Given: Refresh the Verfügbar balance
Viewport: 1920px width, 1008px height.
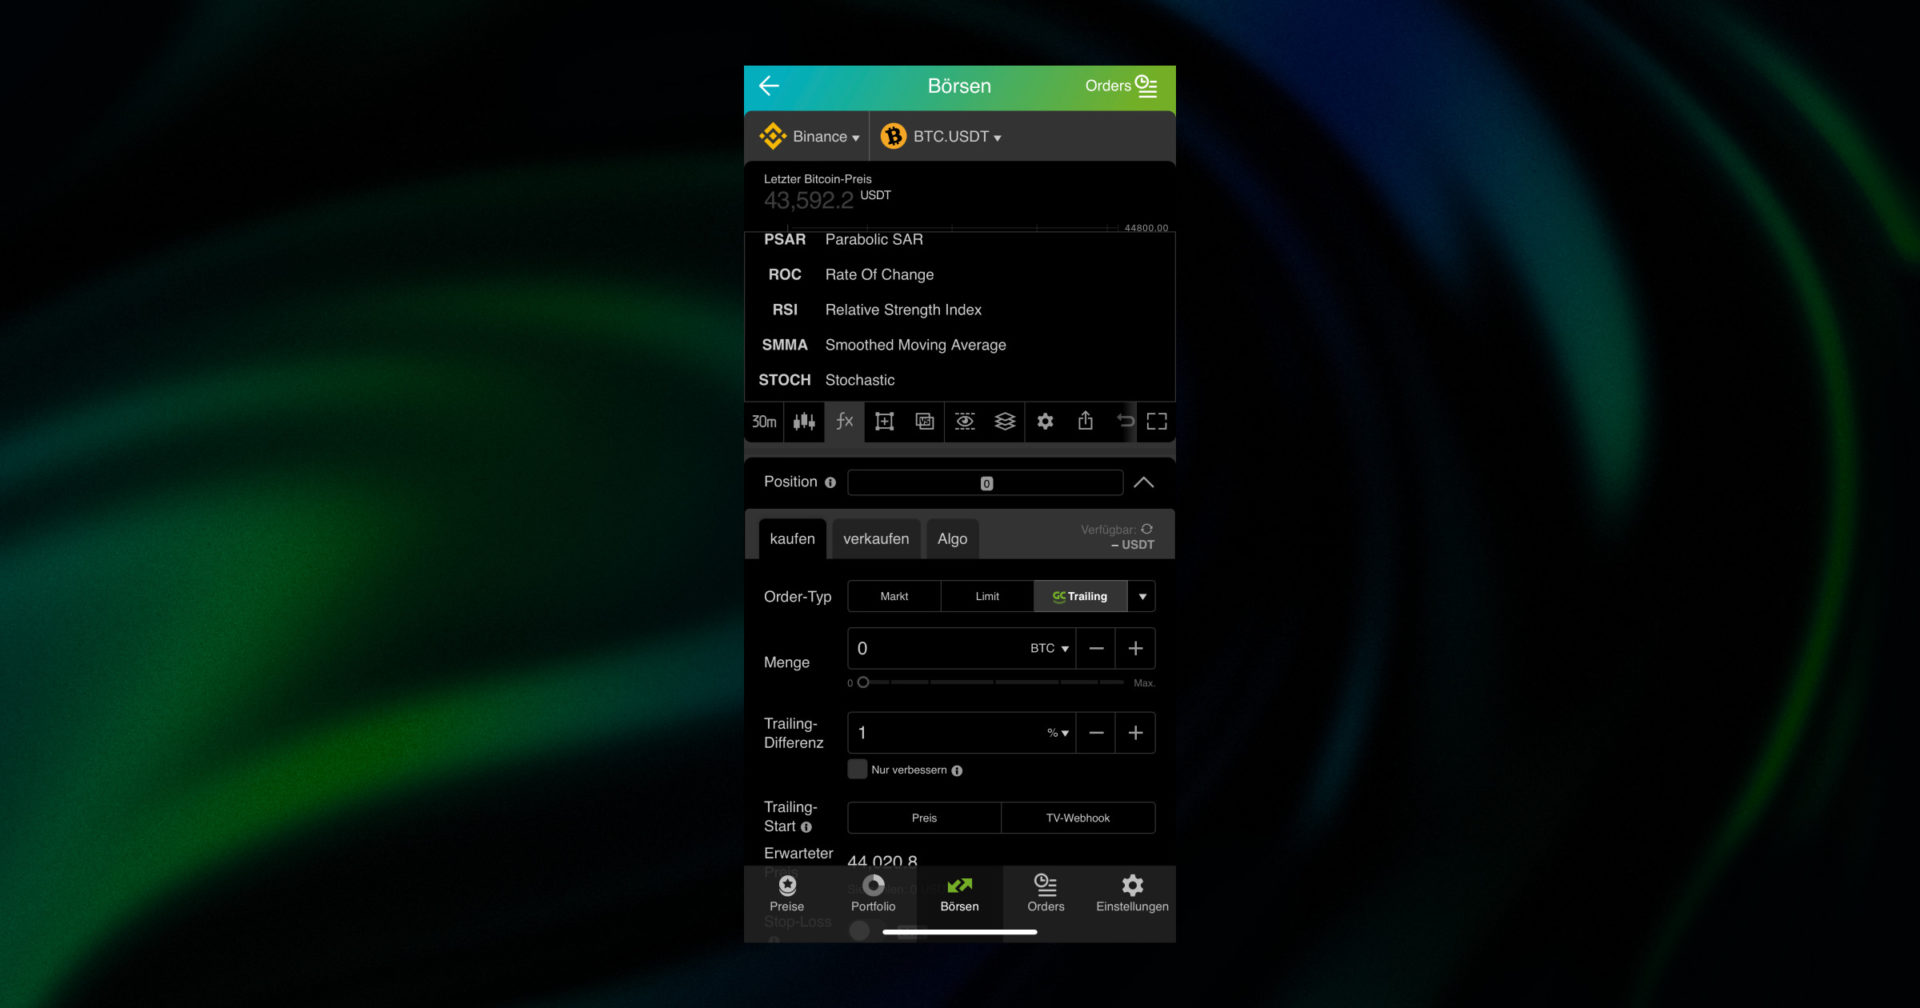Looking at the screenshot, I should [1145, 529].
